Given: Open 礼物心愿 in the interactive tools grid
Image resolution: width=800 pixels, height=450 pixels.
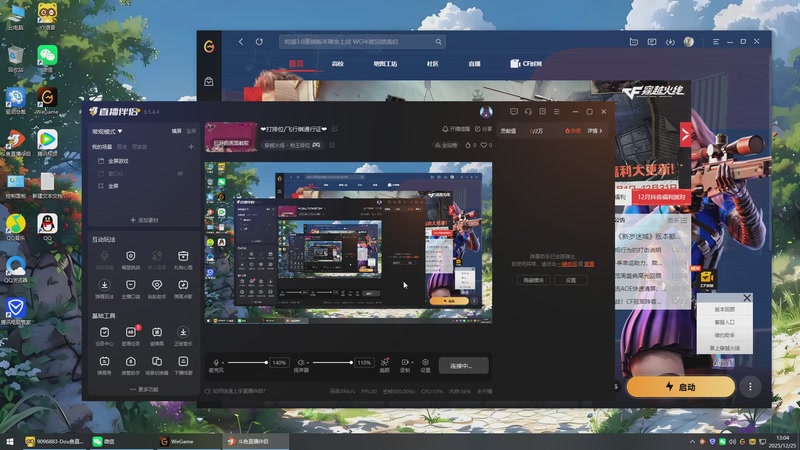Looking at the screenshot, I should 183,256.
